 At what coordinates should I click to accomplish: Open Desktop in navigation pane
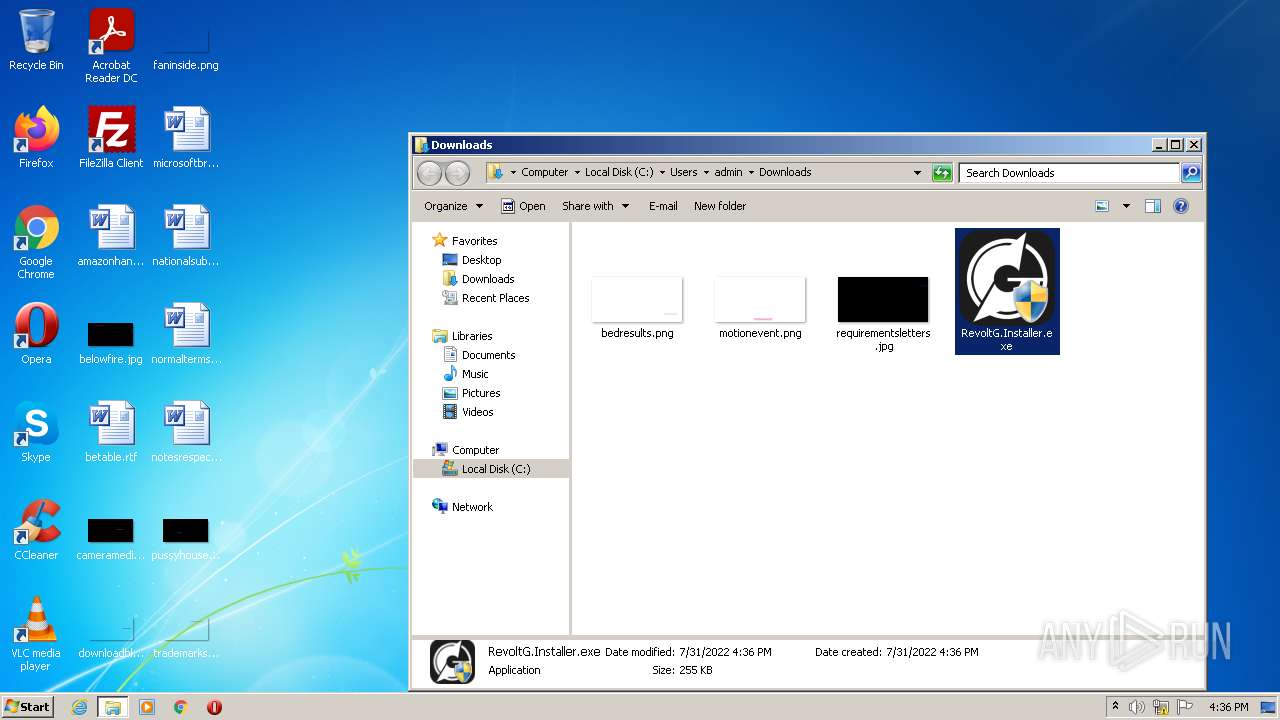coord(481,260)
